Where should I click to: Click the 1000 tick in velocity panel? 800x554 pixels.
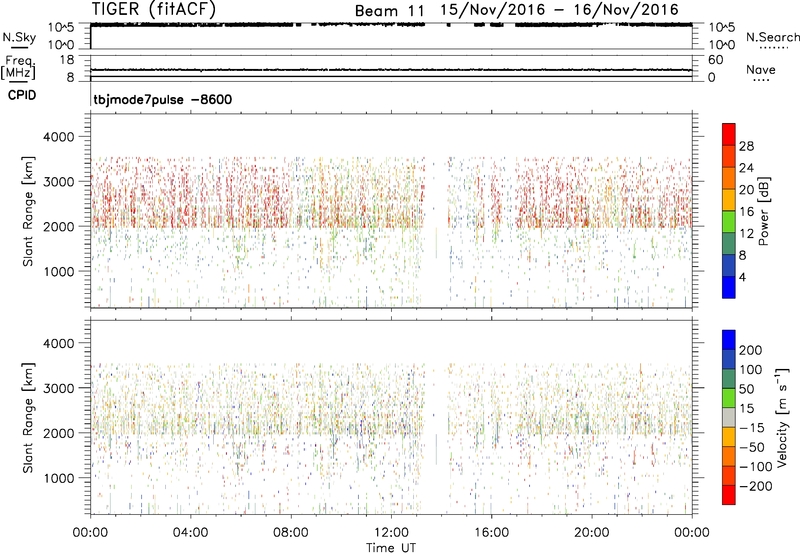click(59, 478)
